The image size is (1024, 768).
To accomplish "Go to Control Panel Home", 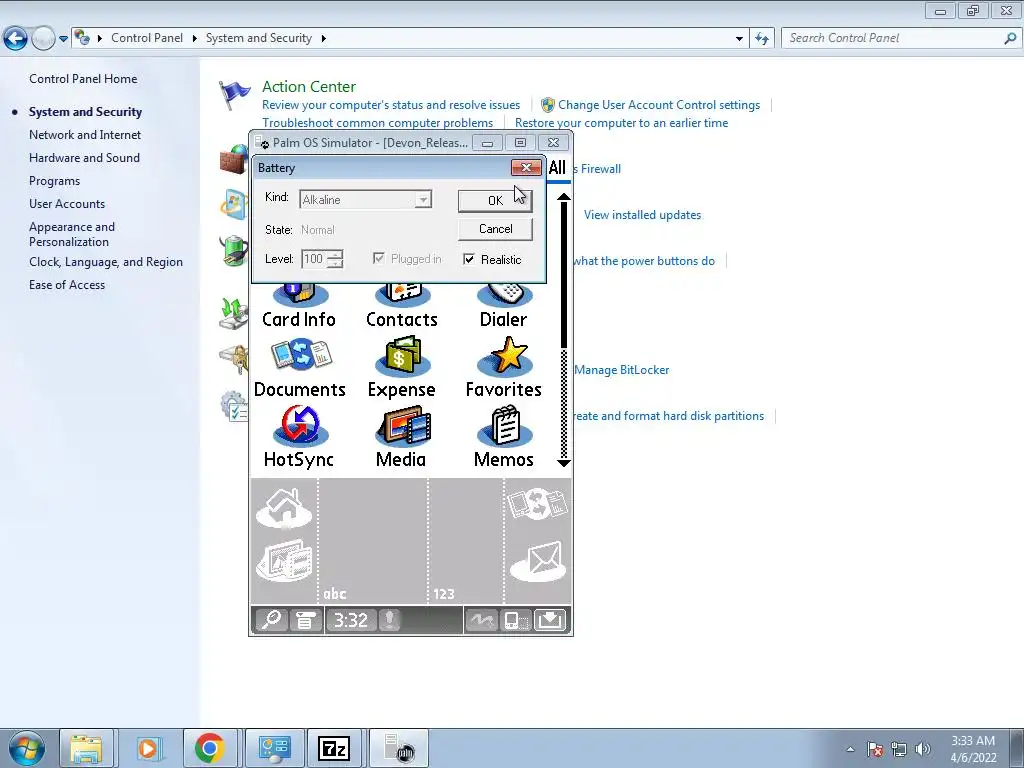I will point(83,79).
